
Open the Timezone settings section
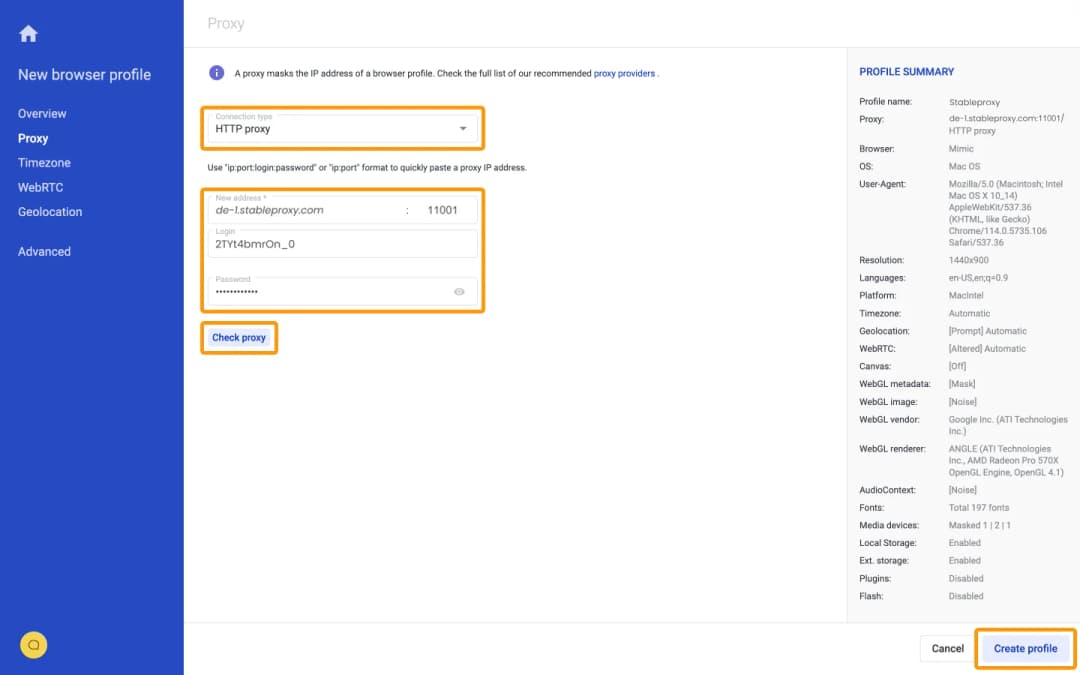pos(44,163)
